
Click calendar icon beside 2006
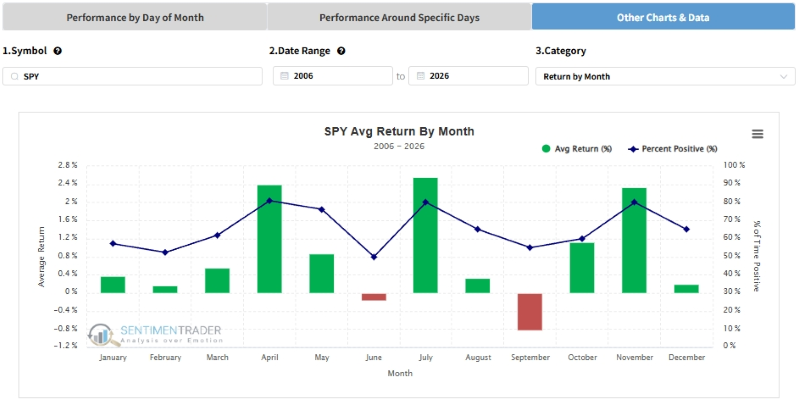click(285, 76)
